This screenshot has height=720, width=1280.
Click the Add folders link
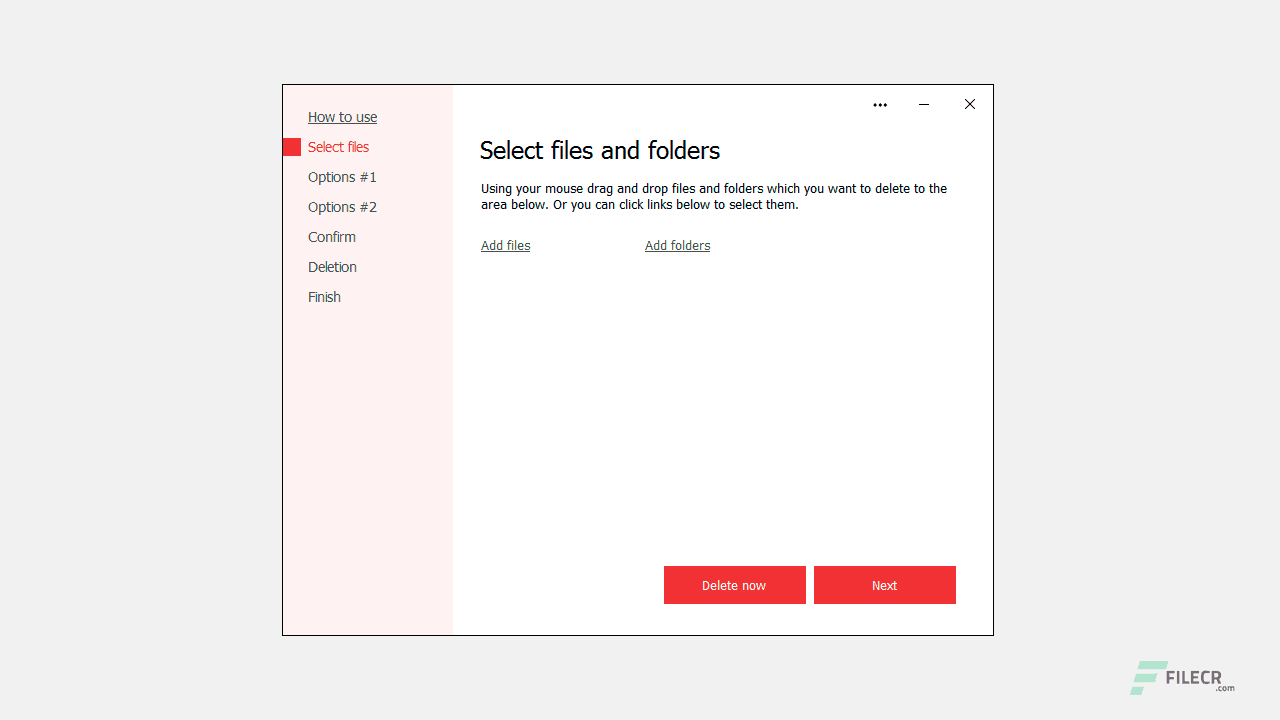677,245
